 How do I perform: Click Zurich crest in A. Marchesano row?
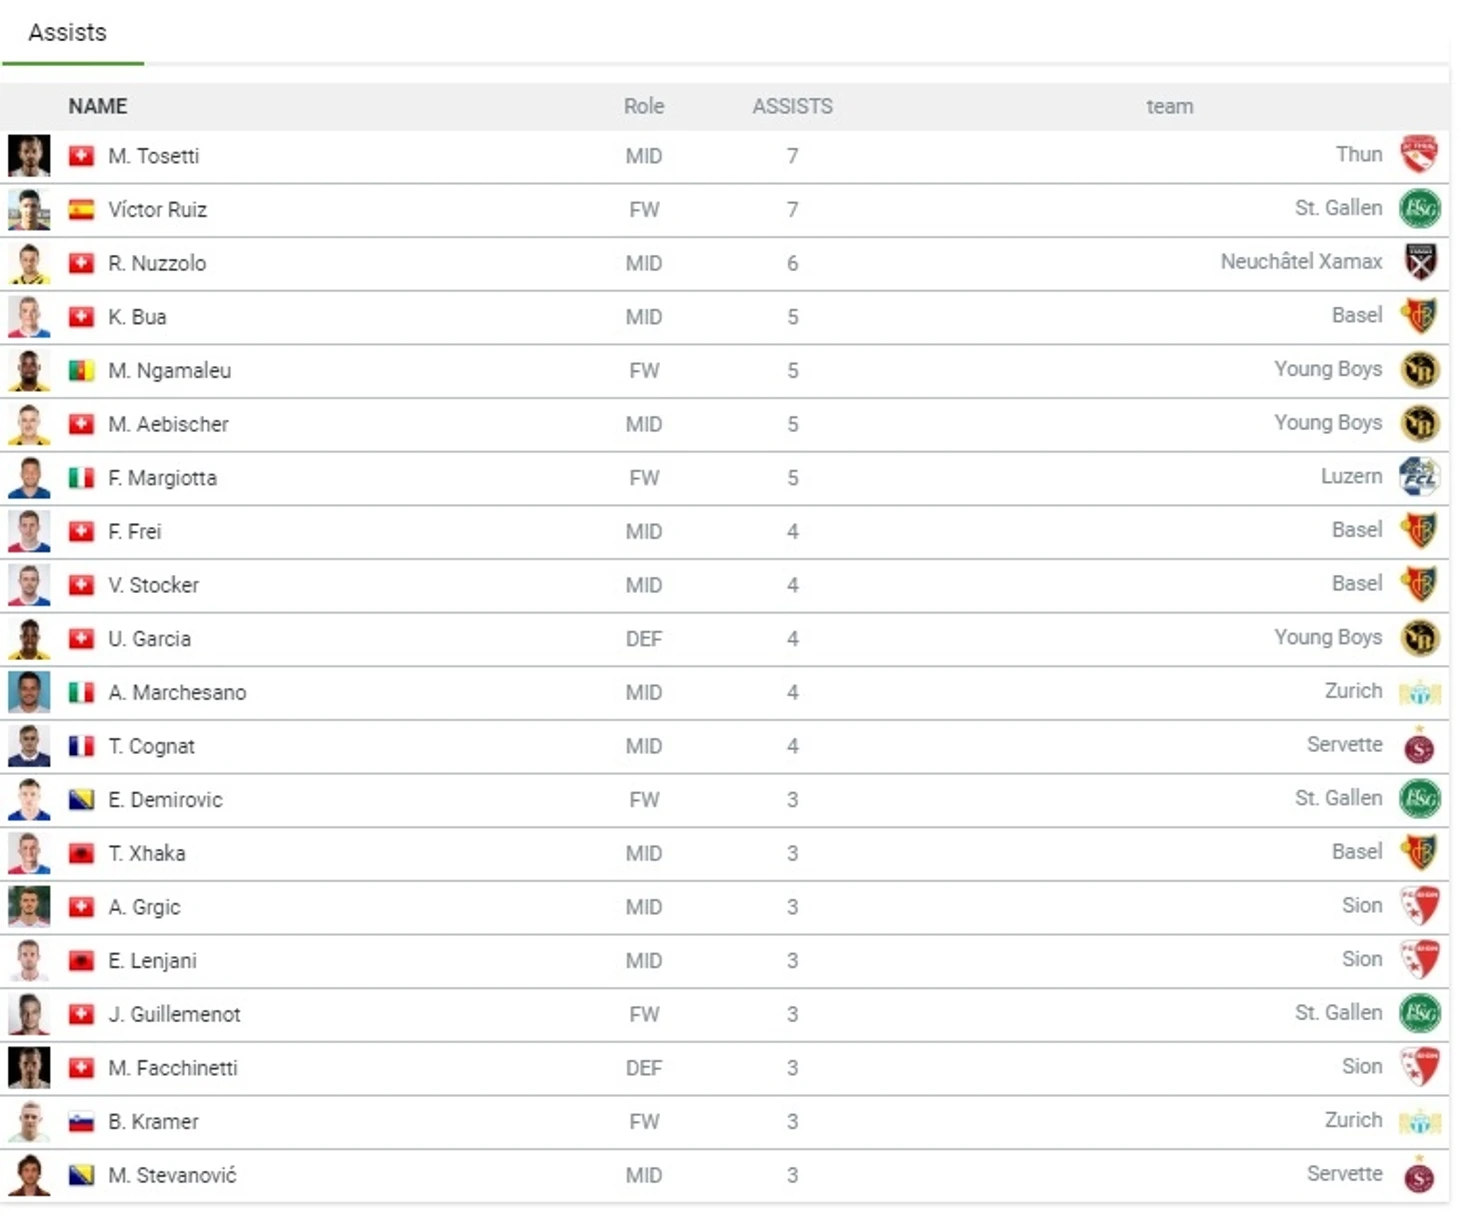coord(1419,692)
